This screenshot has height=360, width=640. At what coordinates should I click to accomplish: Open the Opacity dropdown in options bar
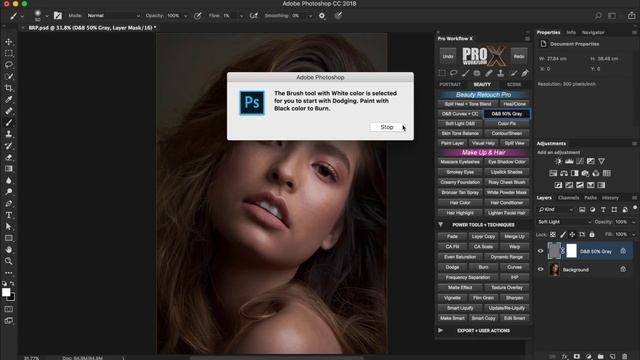[x=186, y=16]
